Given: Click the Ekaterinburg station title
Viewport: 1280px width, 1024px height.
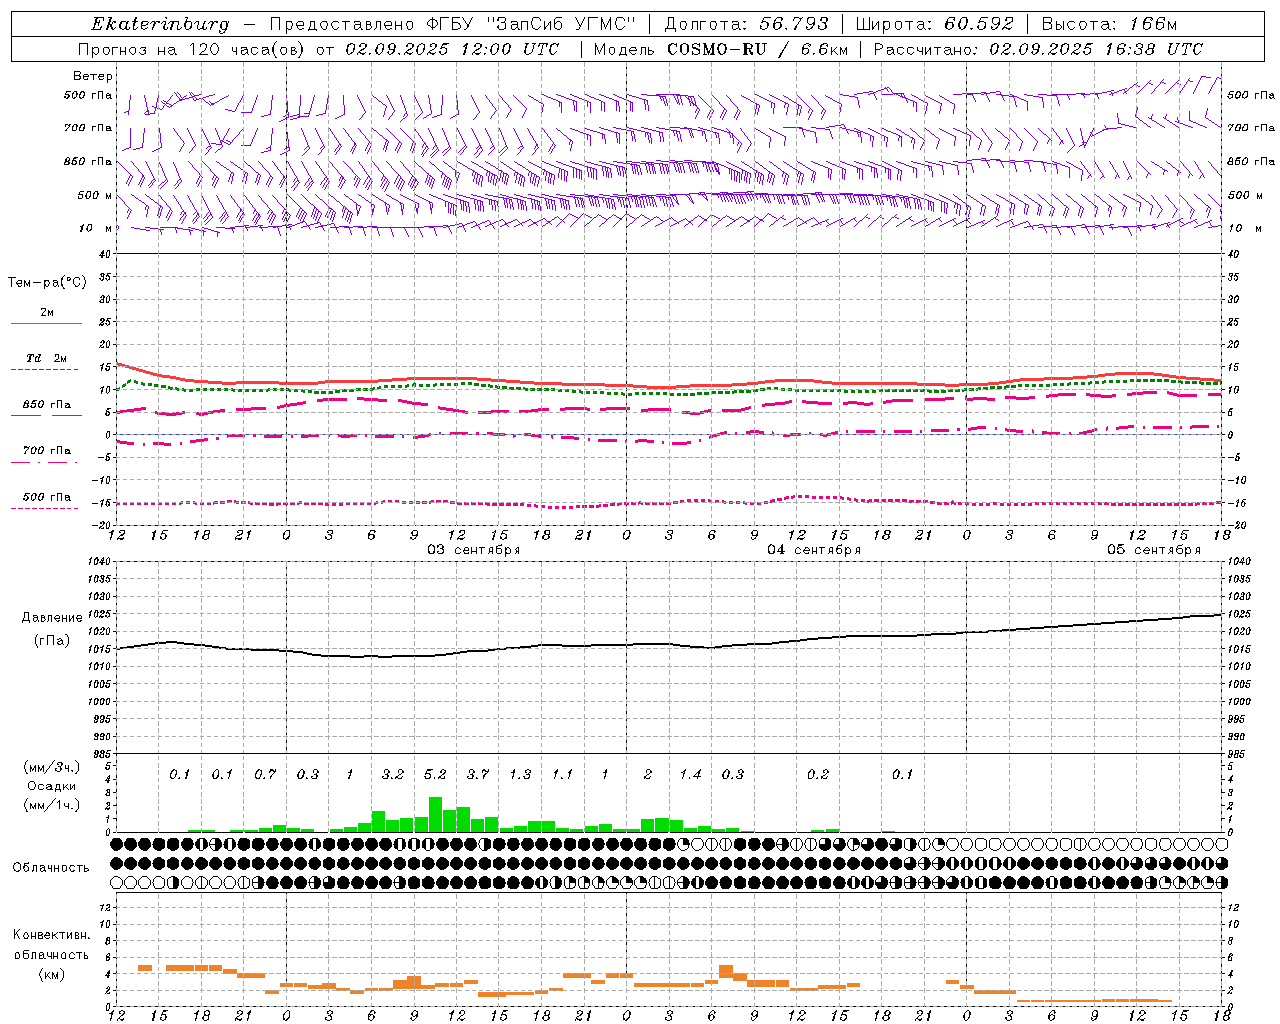Looking at the screenshot, I should point(160,24).
